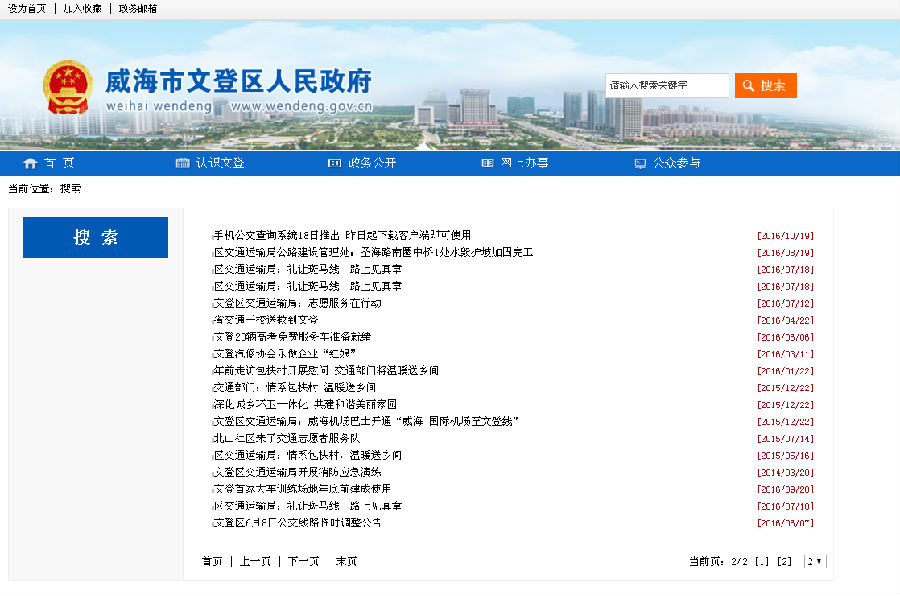
Task: Click the blue 搜索 sidebar panel
Action: point(95,237)
